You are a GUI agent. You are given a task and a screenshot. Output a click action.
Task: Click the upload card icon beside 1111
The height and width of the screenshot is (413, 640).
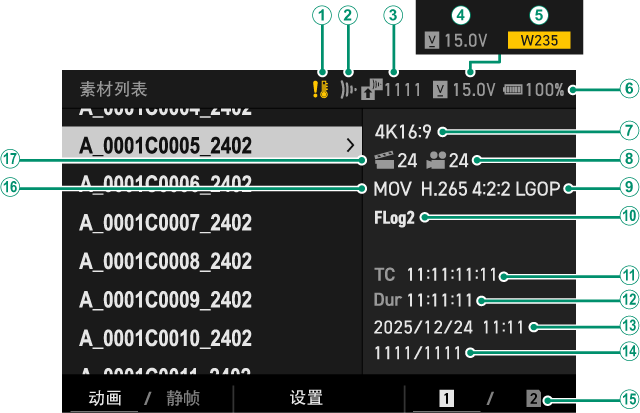[x=371, y=89]
